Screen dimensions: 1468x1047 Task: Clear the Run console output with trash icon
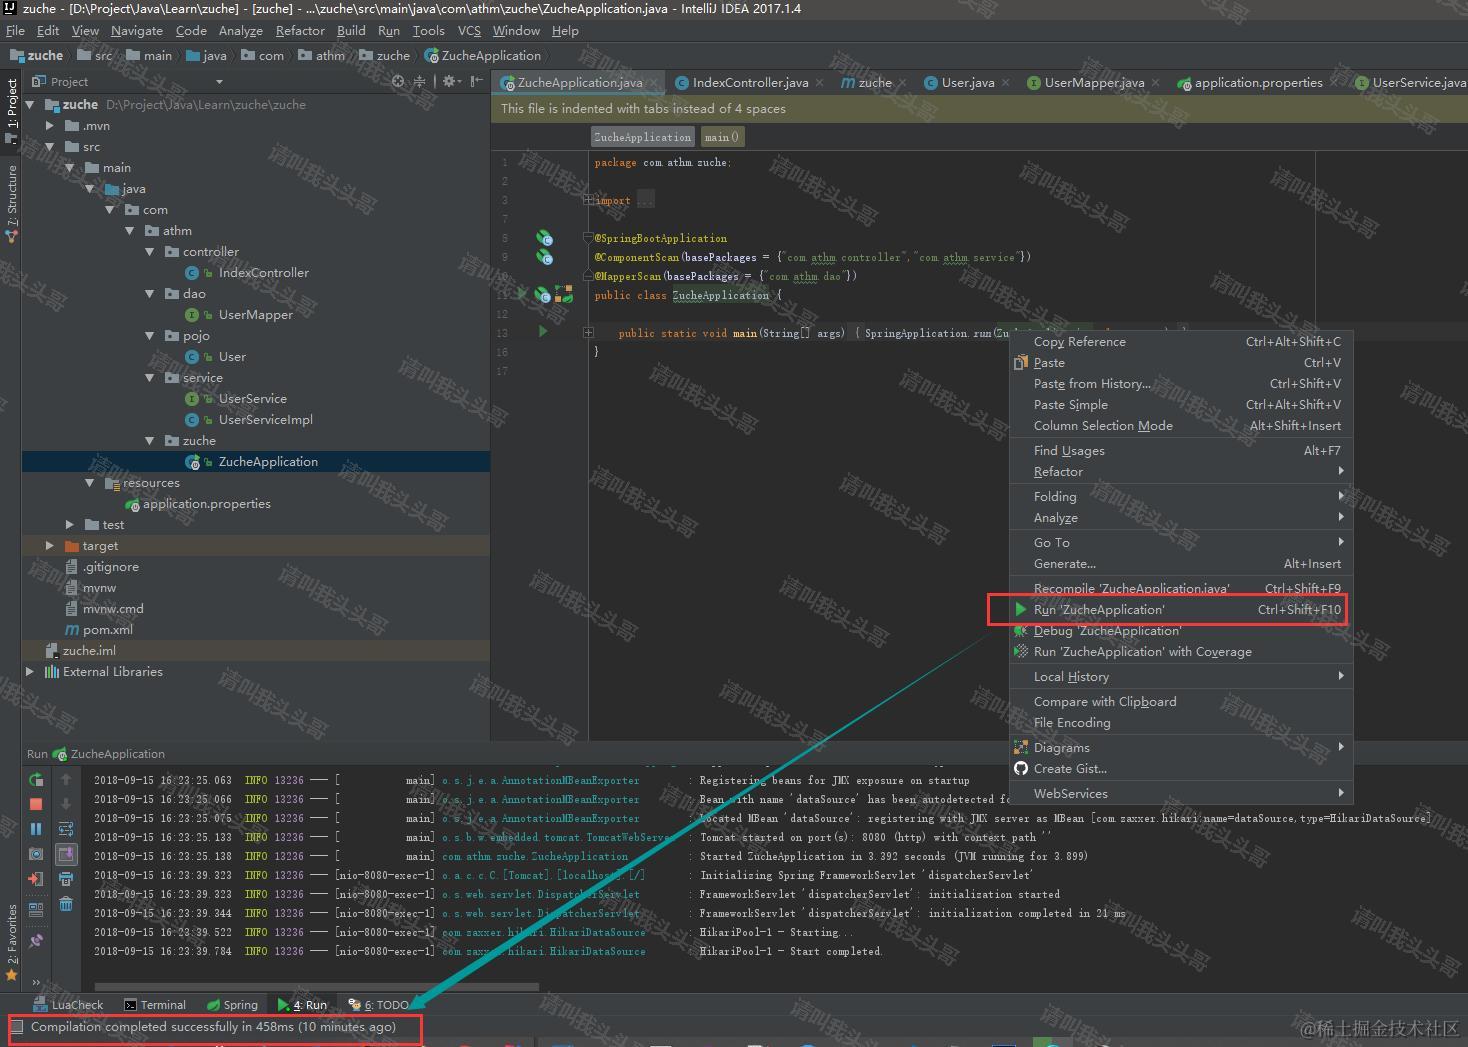pos(66,905)
